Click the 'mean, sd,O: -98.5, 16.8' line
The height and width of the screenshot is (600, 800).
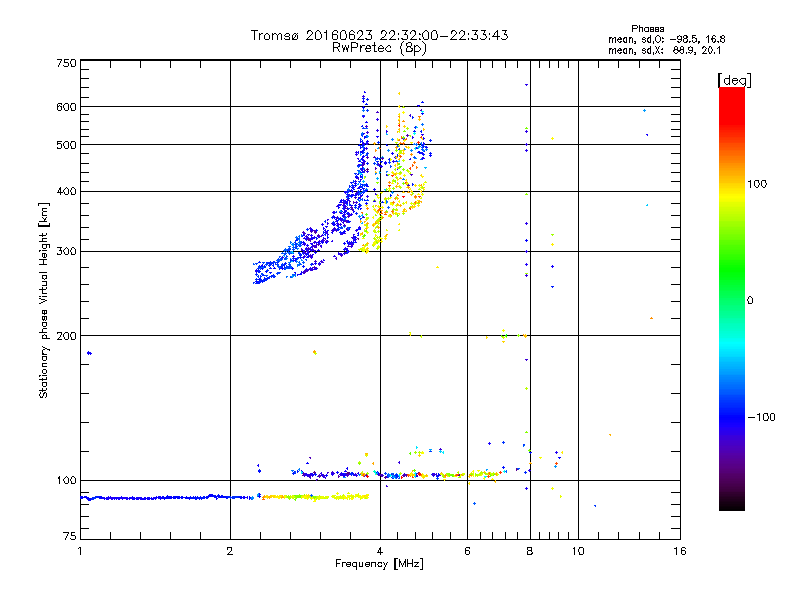click(x=666, y=39)
